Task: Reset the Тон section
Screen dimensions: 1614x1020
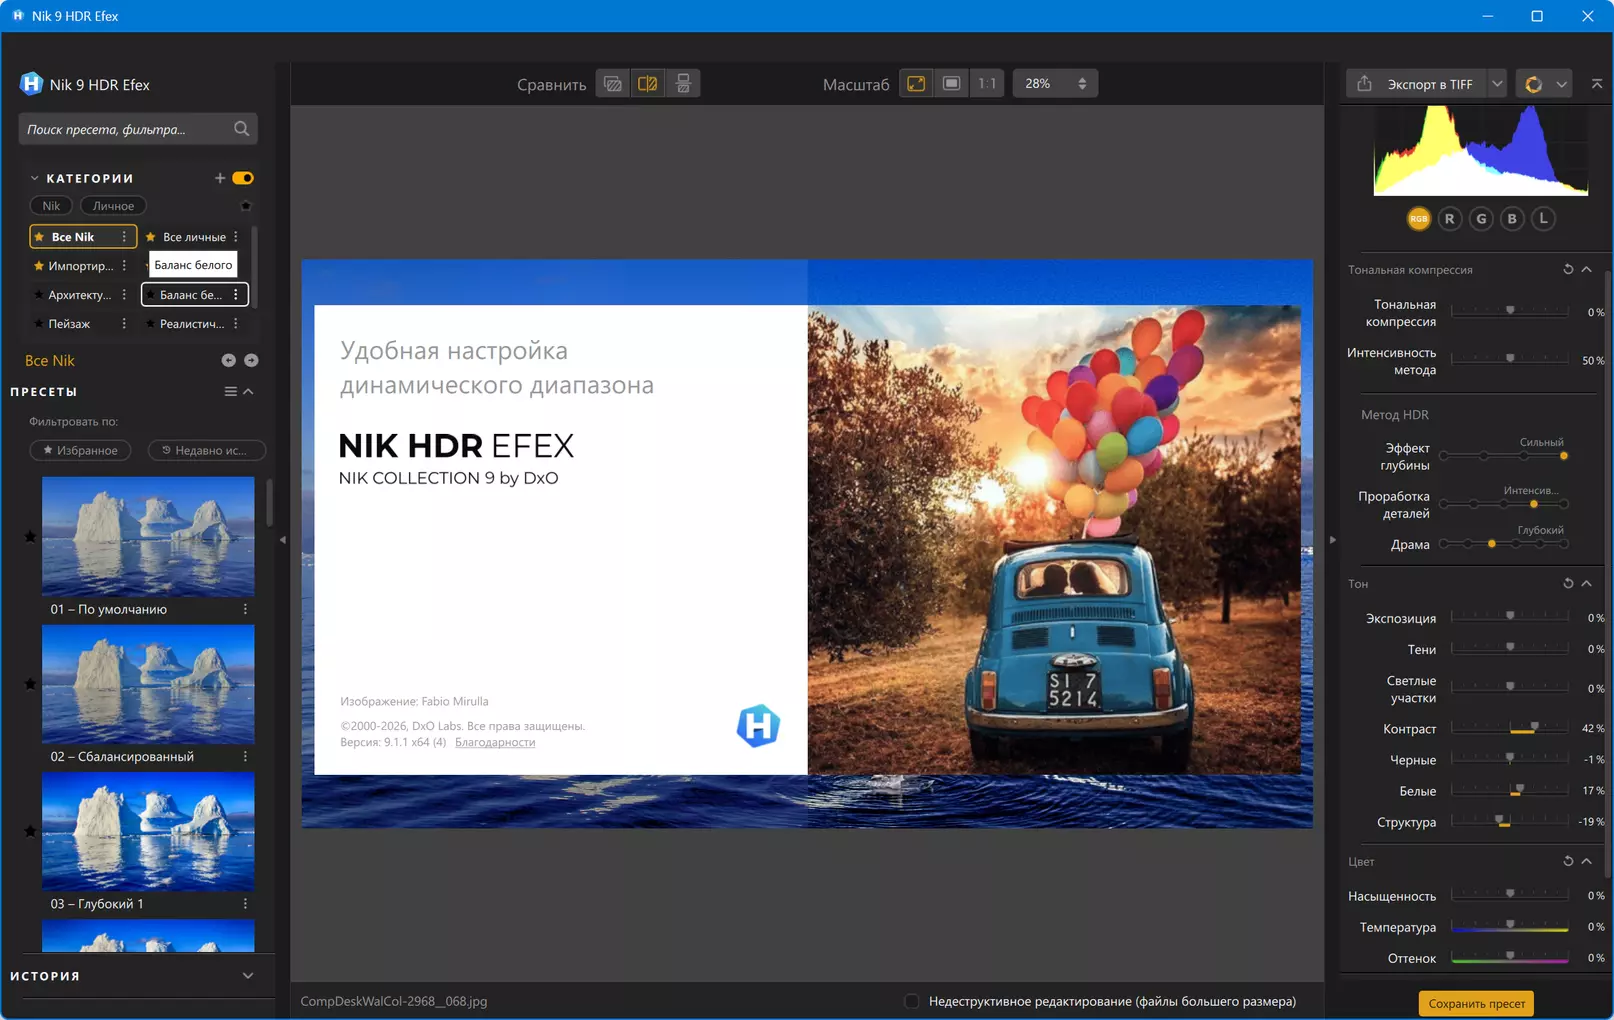Action: (x=1568, y=584)
